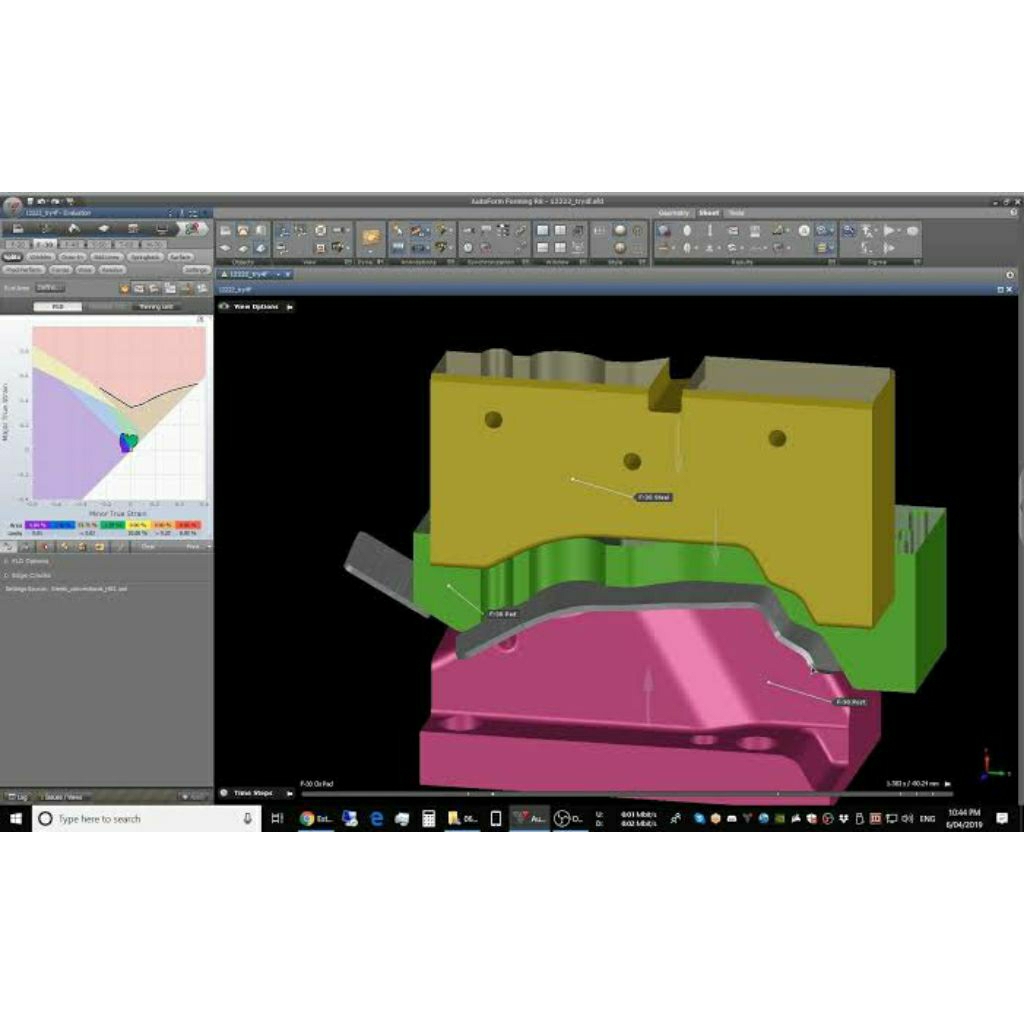This screenshot has height=1024, width=1024.
Task: Open the Springback evaluation icon
Action: [146, 257]
